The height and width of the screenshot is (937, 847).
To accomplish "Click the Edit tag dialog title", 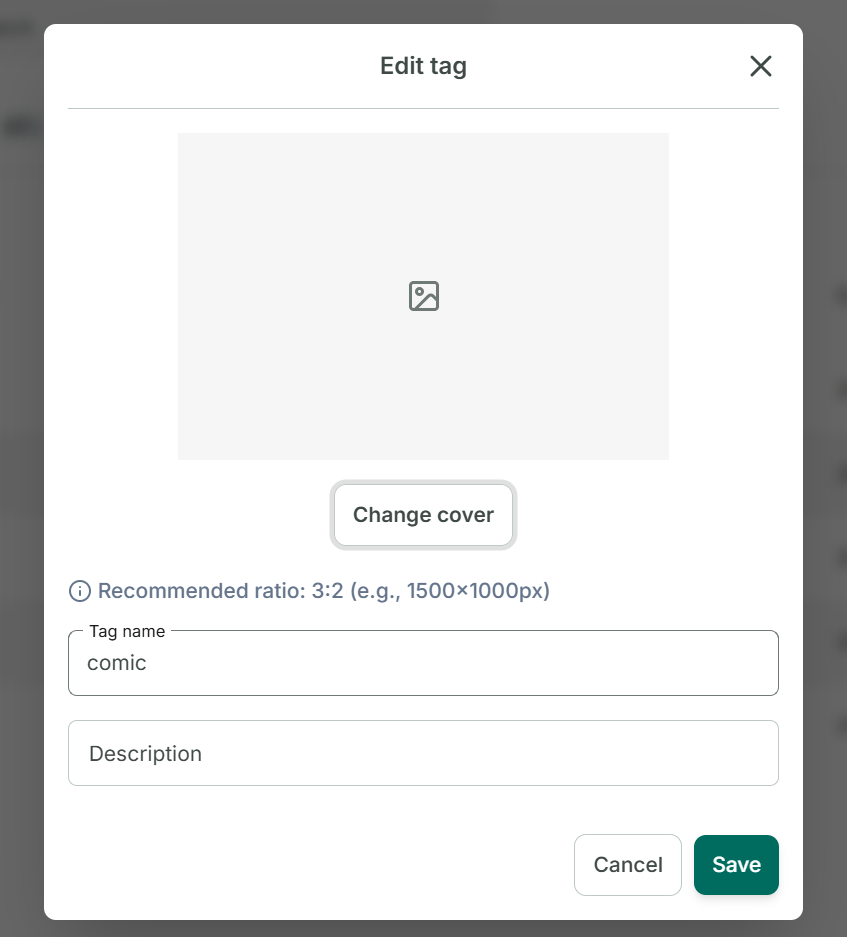I will tap(423, 66).
